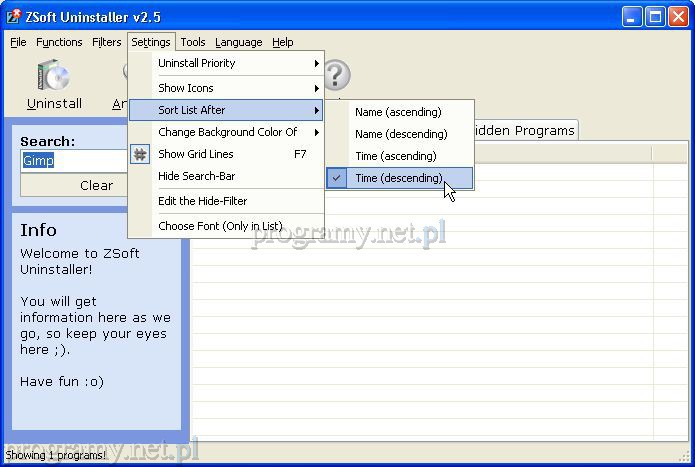695x467 pixels.
Task: Maximize the ZSoft Uninstaller window
Action: click(x=654, y=17)
